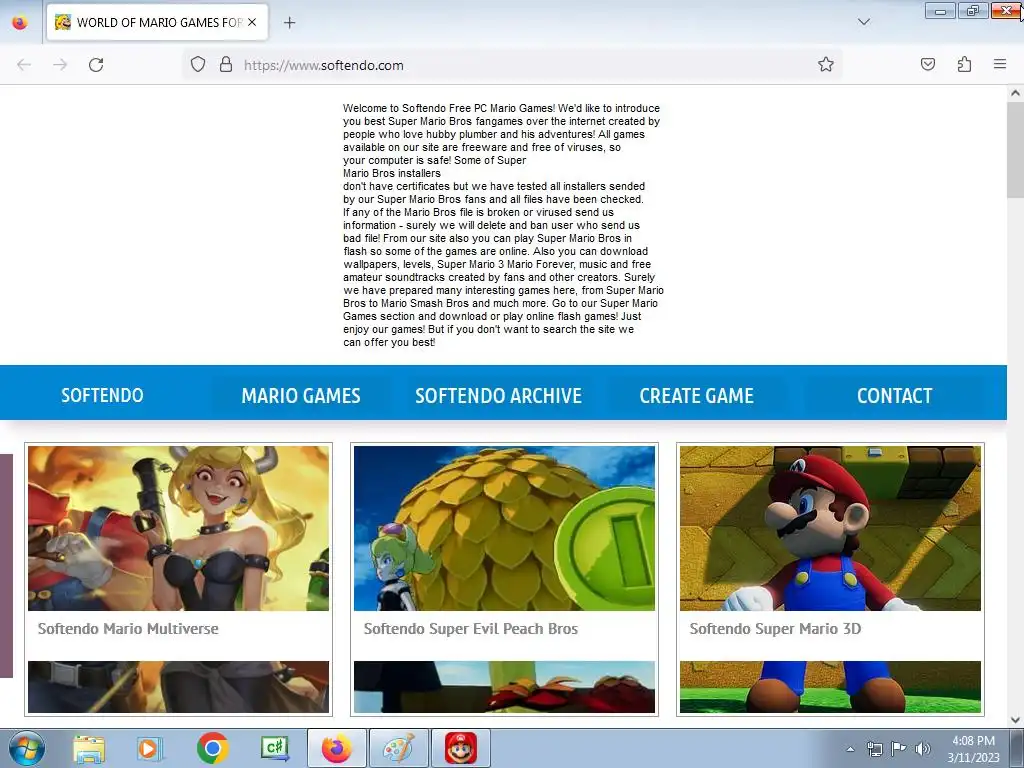
Task: Click the vertical scrollbar thumb
Action: tap(1015, 149)
